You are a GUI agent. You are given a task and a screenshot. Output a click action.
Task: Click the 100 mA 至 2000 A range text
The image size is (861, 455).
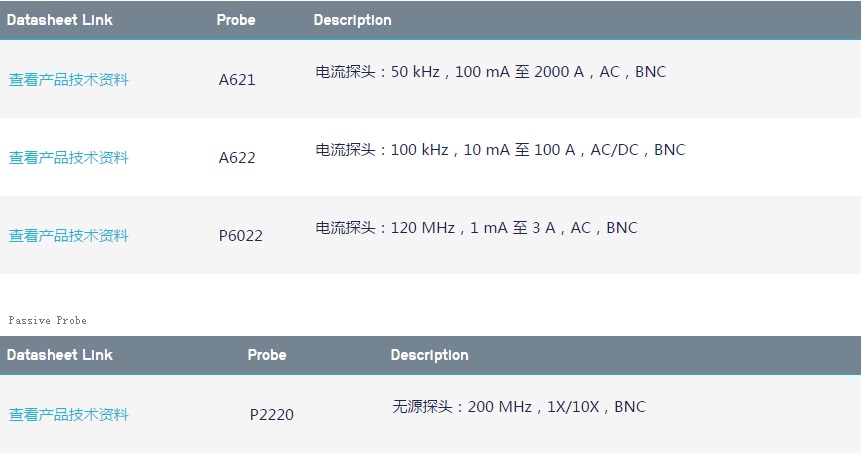pos(519,72)
